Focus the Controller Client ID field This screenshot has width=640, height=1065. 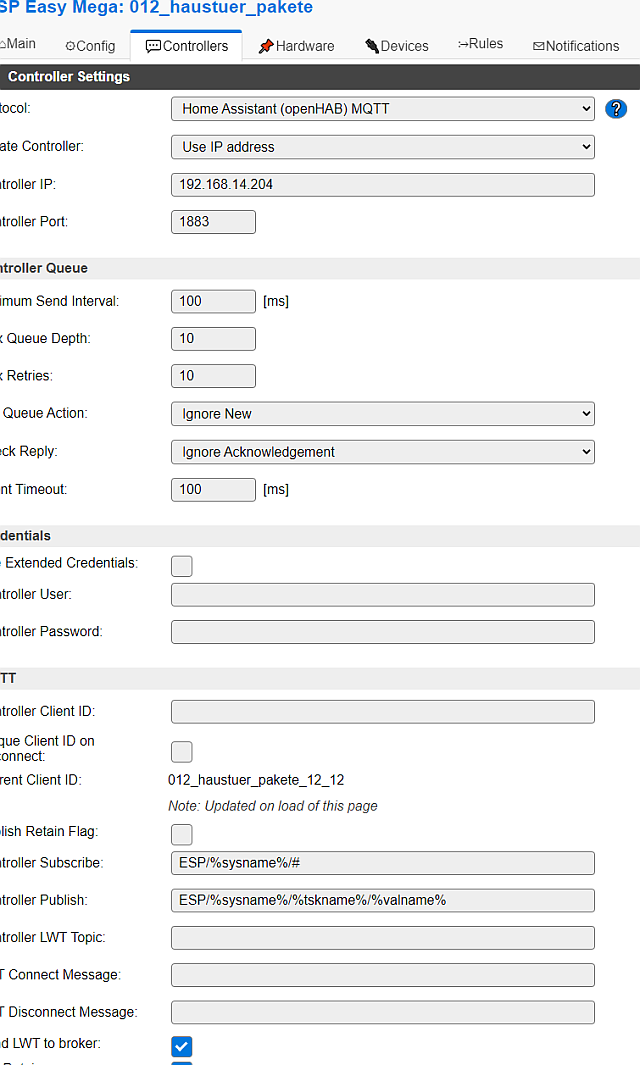(383, 712)
